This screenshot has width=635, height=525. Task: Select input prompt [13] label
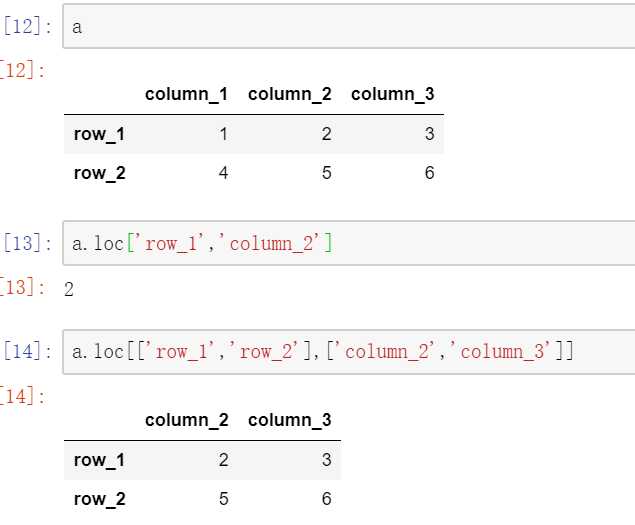tap(27, 243)
